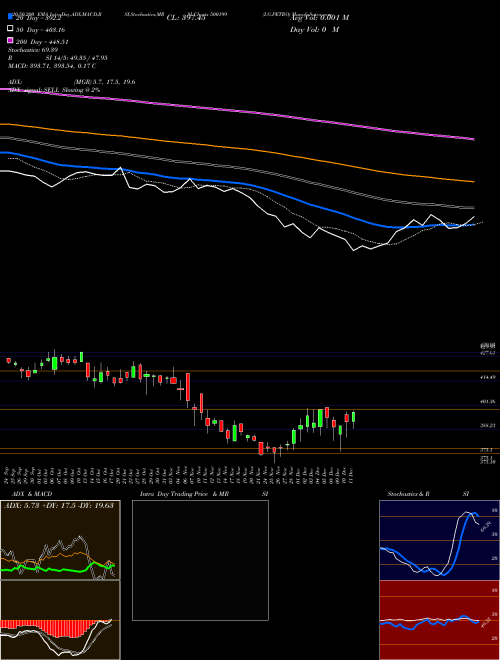
Task: Click the 'Day Vol: 0 M' label
Action: 314,29
